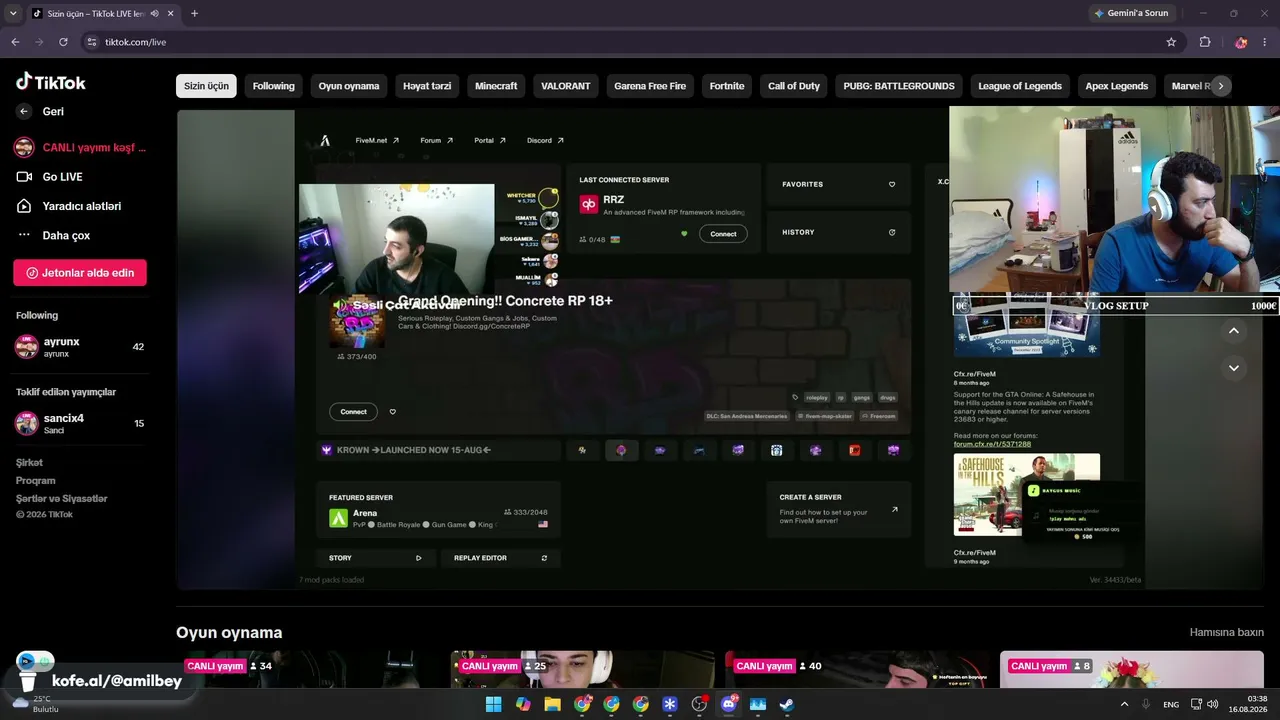Viewport: 1280px width, 720px height.
Task: Expand the Şirkət footer section
Action: pyautogui.click(x=29, y=463)
